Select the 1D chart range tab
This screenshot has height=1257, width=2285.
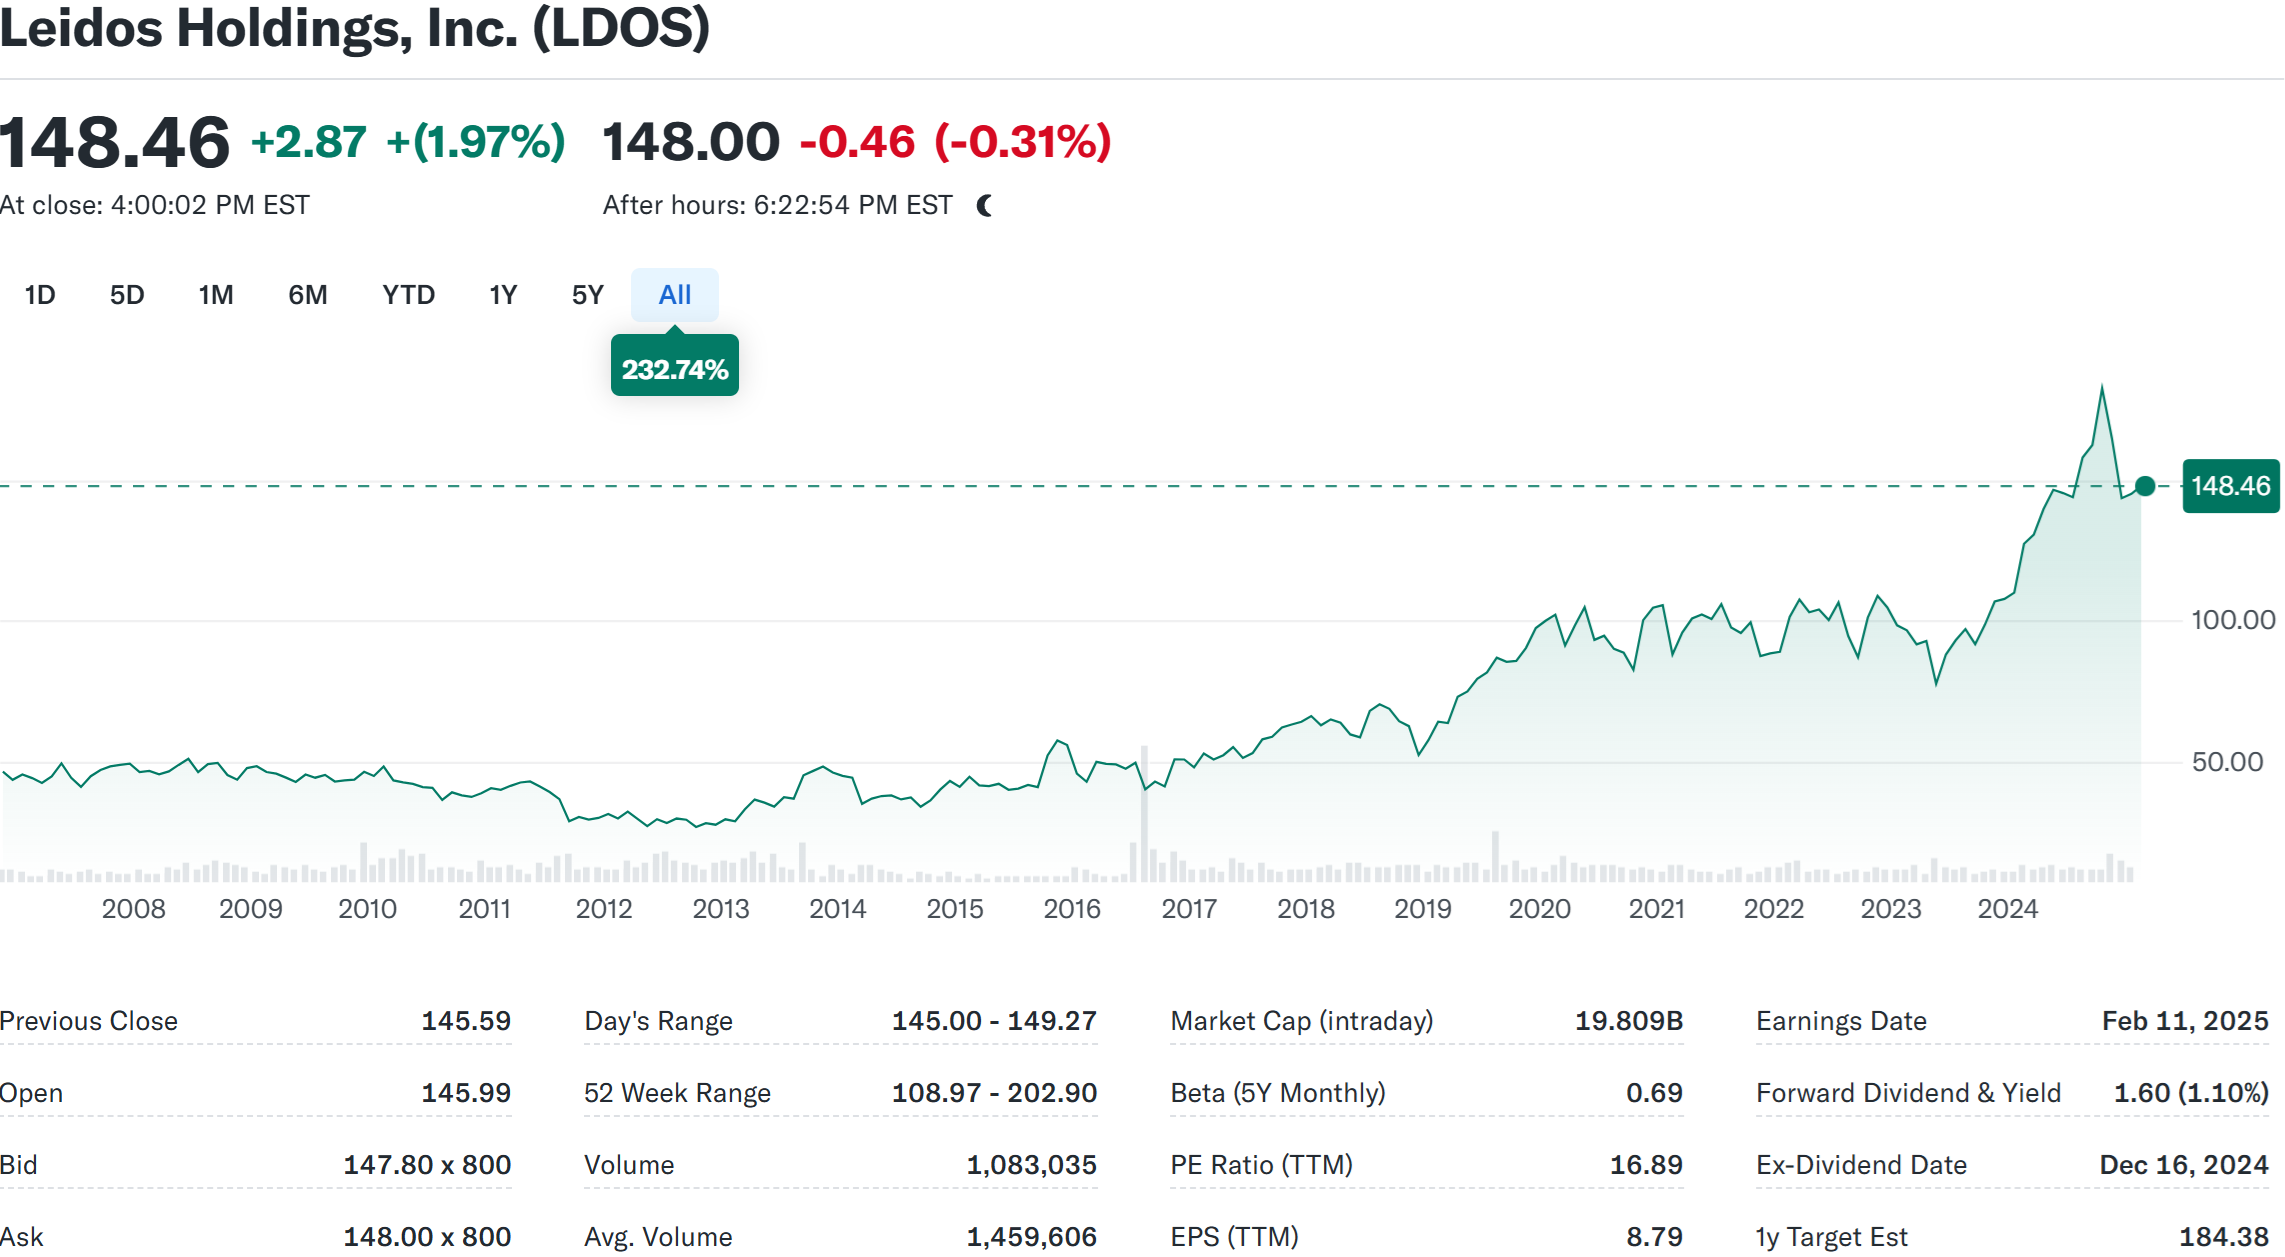[x=40, y=295]
